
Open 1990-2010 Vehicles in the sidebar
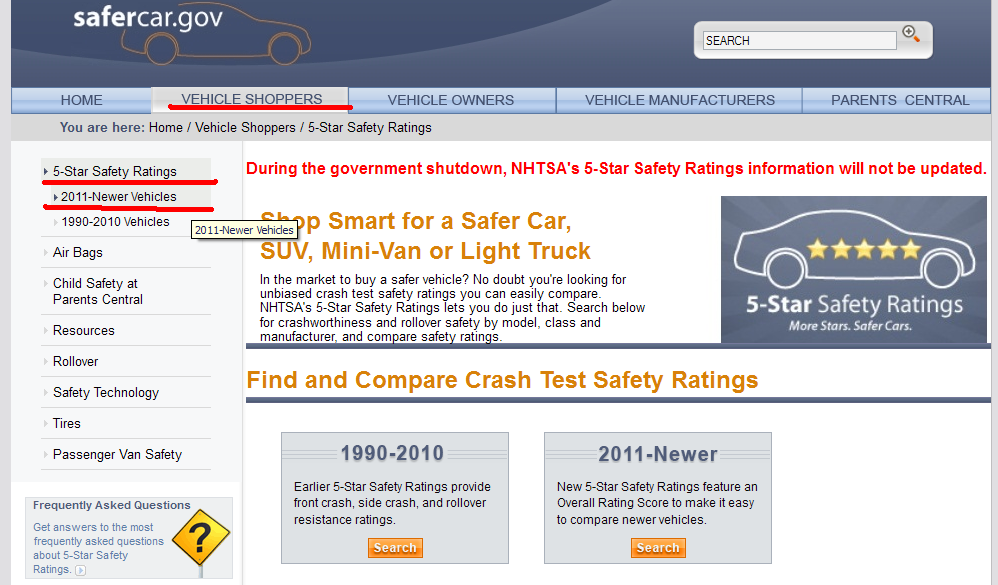tap(115, 222)
